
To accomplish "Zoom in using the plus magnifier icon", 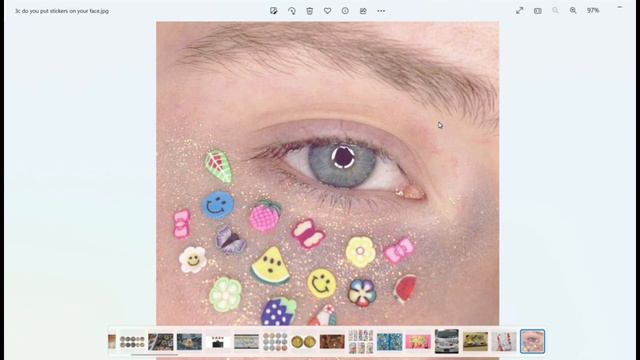I will click(x=573, y=11).
